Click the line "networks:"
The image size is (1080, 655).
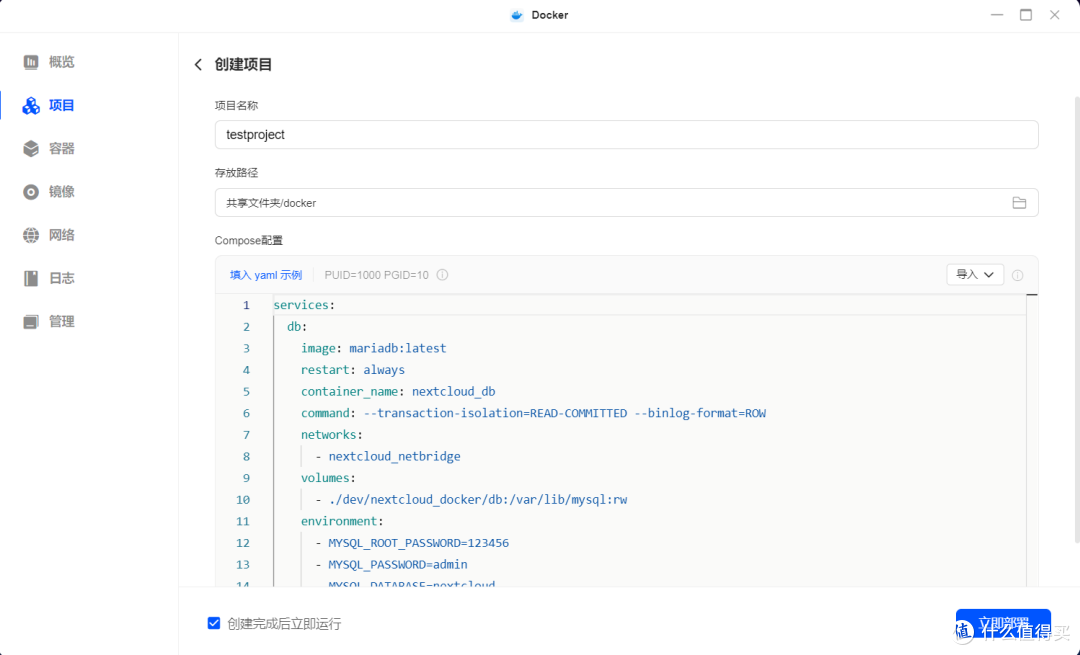click(331, 435)
